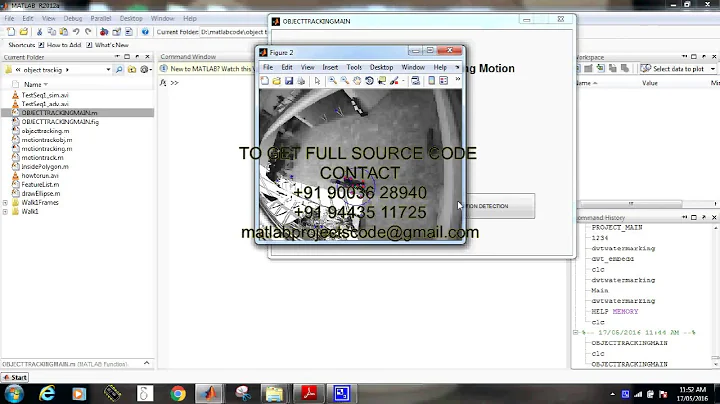Select the Rotate 3D tool in Figure 2

[x=369, y=81]
